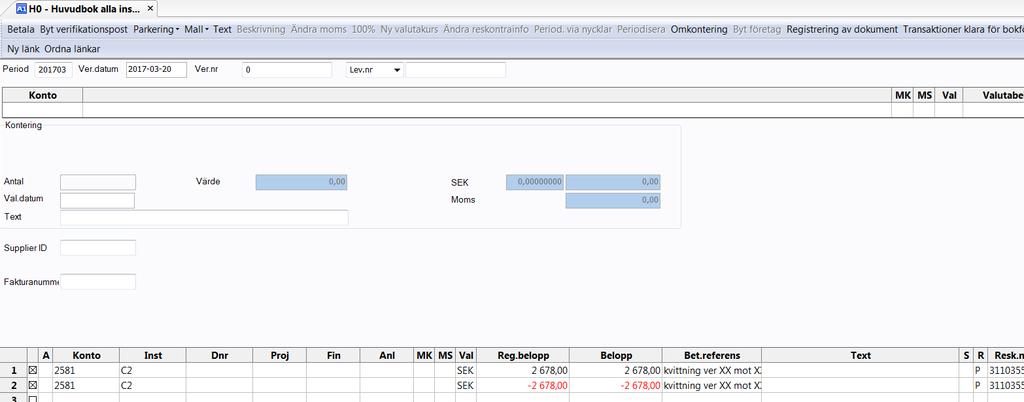Click the MK header in upper grid
Screen dimensions: 1024x402
click(902, 95)
